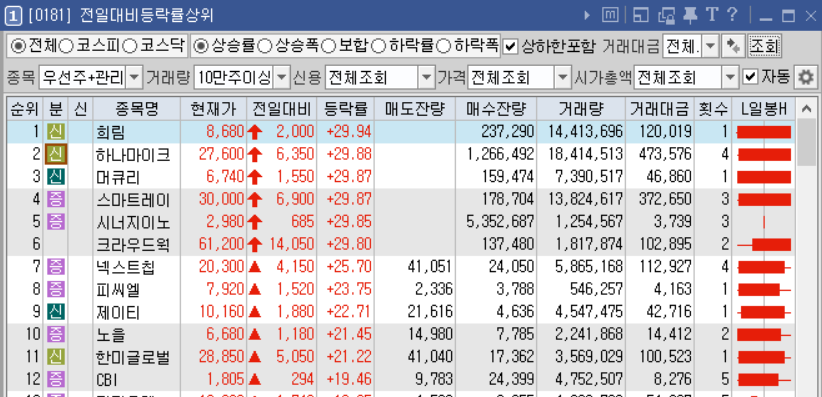Click the up arrow for 희림 전일대비
The width and height of the screenshot is (822, 397).
(x=255, y=132)
